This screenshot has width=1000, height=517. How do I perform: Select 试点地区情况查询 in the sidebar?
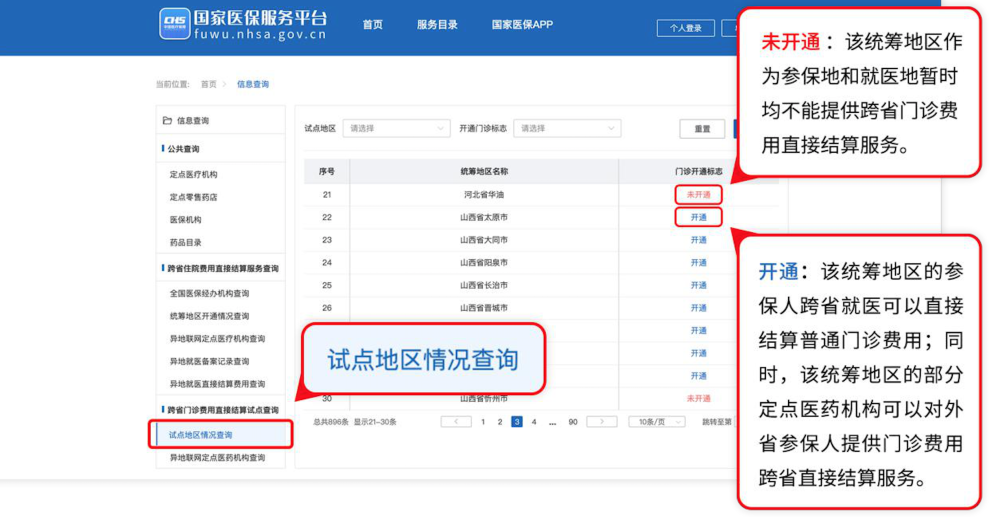tap(201, 435)
